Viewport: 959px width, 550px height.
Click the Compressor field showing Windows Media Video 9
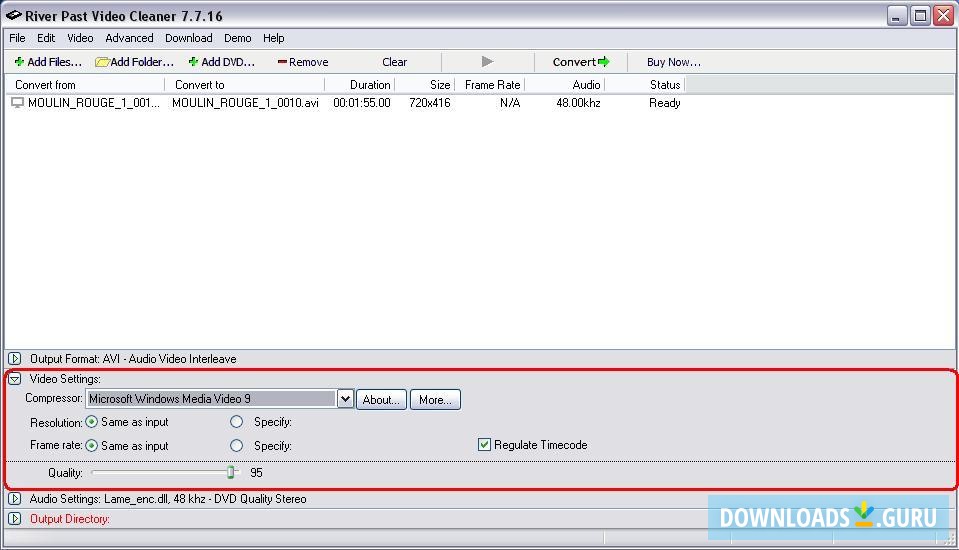(x=211, y=399)
